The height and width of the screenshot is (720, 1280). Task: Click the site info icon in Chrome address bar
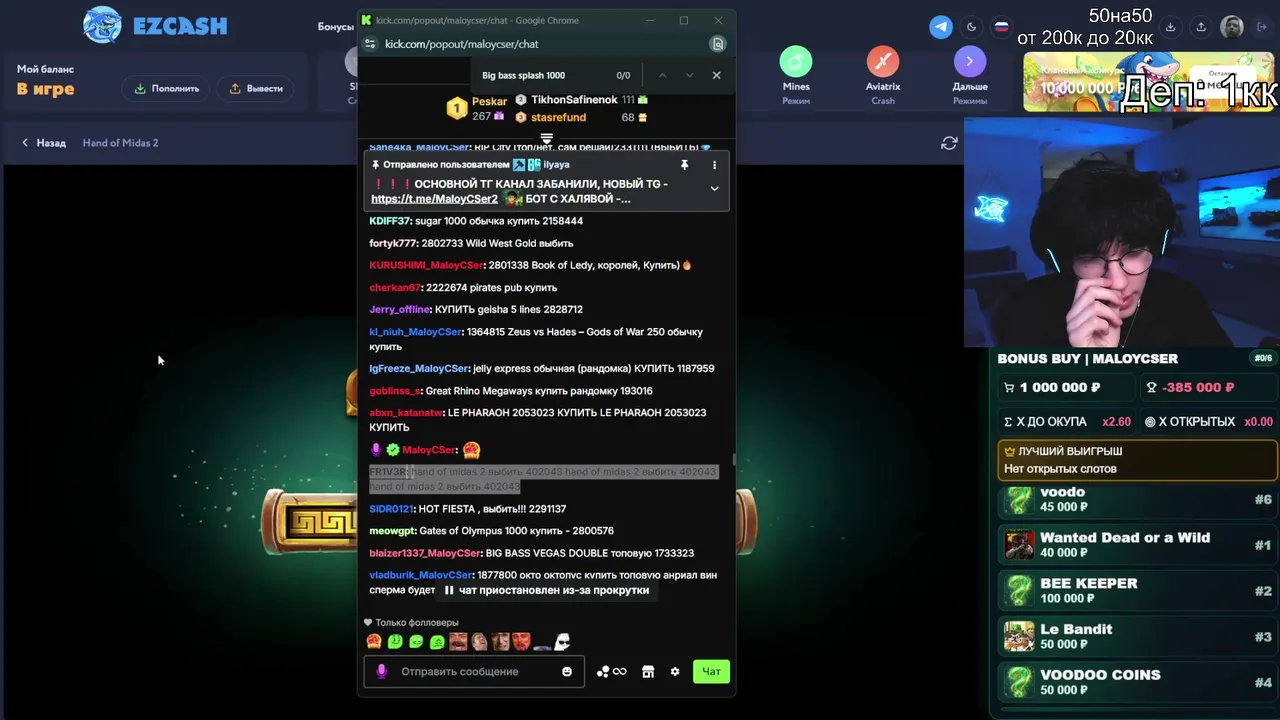click(x=370, y=44)
